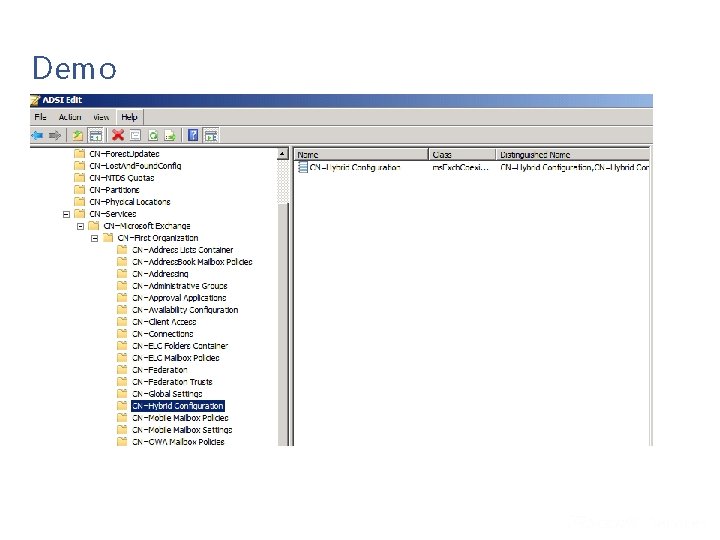Viewport: 720px width, 540px height.
Task: Click the green Refresh toolbar icon
Action: click(153, 135)
